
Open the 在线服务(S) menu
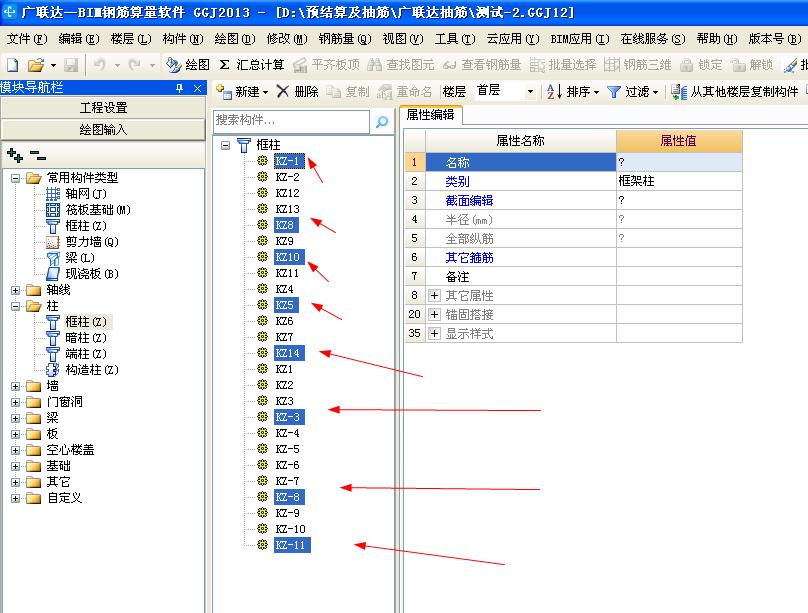653,39
